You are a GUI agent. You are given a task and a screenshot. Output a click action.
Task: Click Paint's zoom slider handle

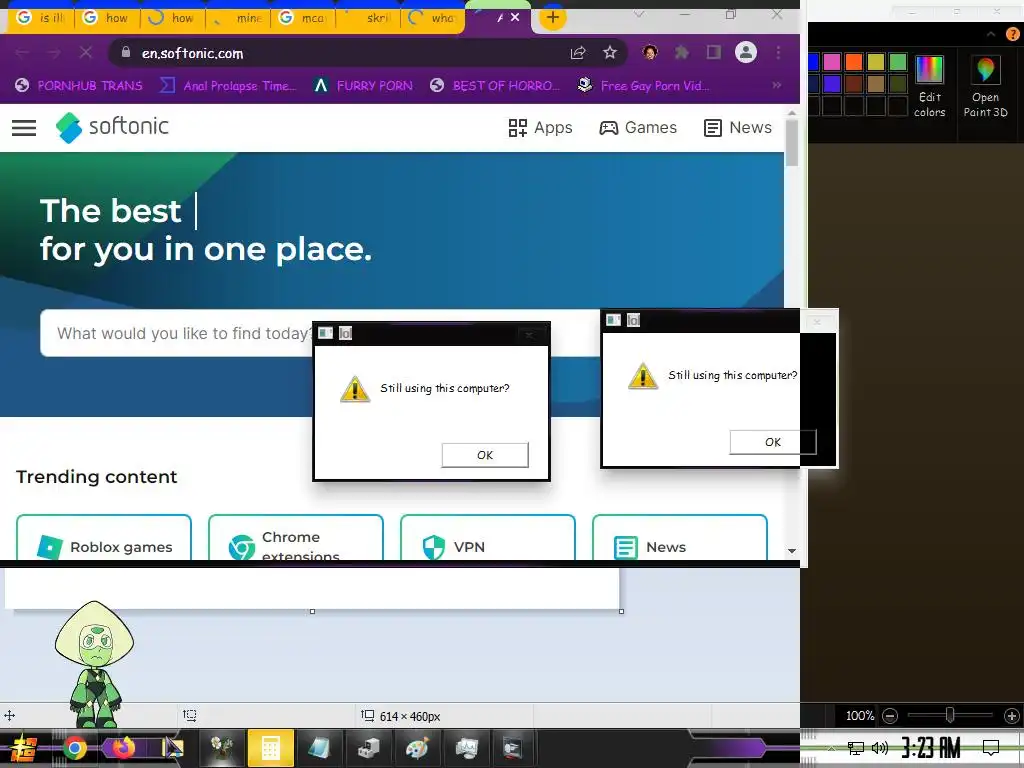pyautogui.click(x=950, y=715)
